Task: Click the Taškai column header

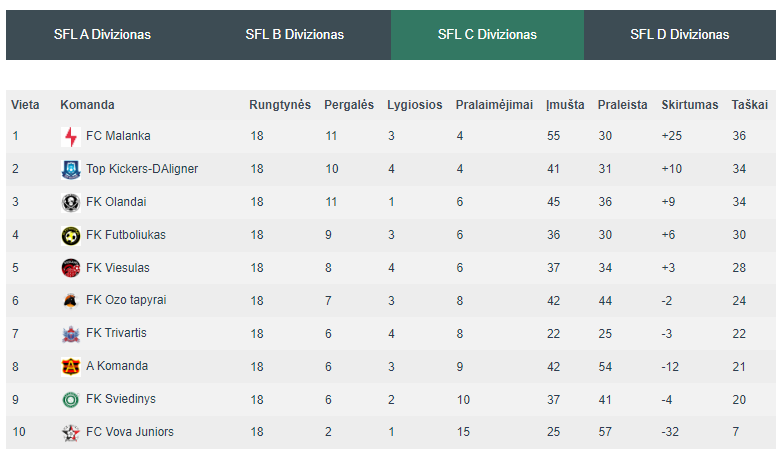Action: click(x=750, y=105)
